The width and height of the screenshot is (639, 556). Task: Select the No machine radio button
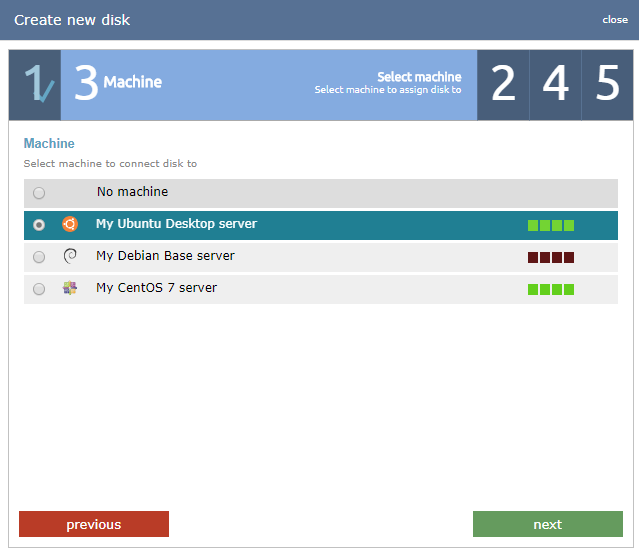[x=39, y=193]
